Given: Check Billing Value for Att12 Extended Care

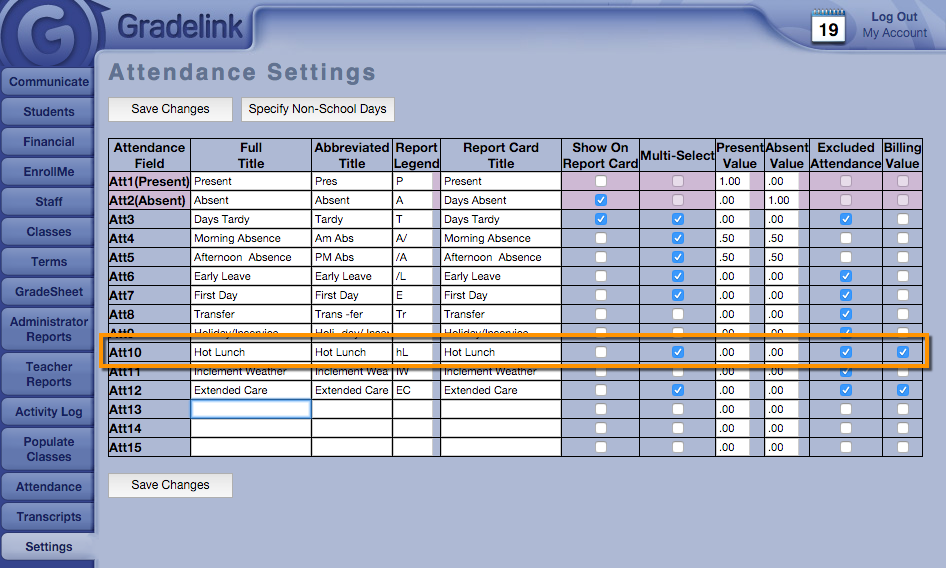Looking at the screenshot, I should tap(903, 390).
